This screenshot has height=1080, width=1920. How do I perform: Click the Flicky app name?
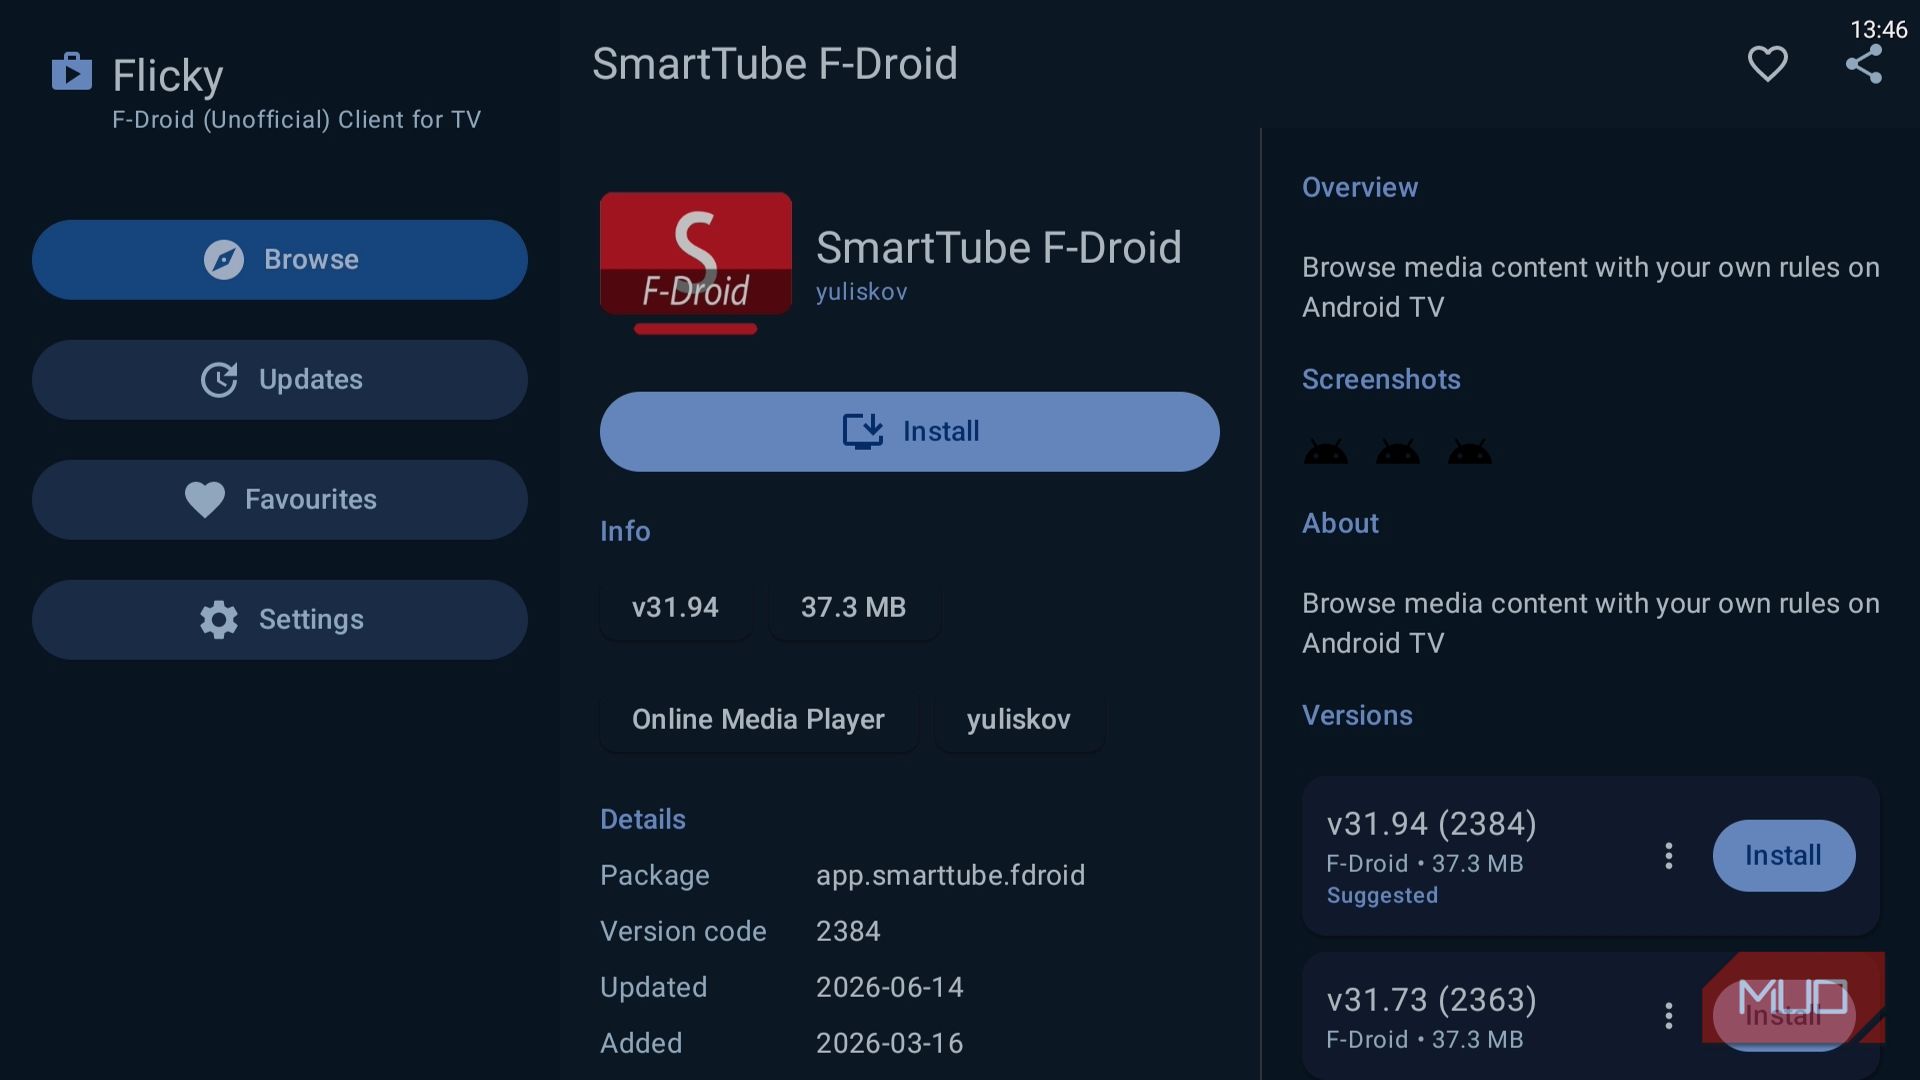(x=168, y=76)
